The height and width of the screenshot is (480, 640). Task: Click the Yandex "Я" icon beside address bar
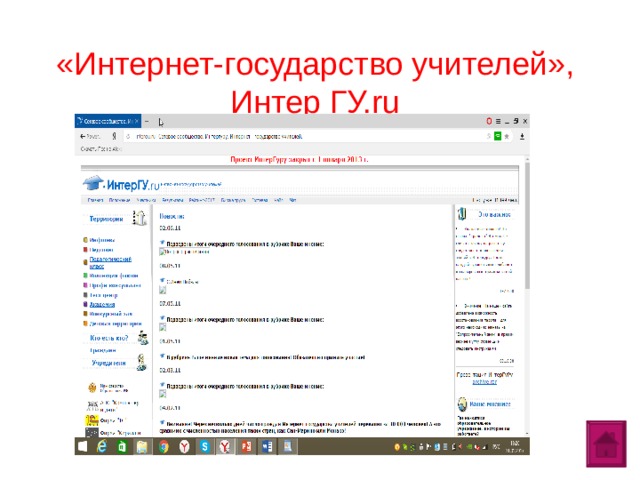114,136
